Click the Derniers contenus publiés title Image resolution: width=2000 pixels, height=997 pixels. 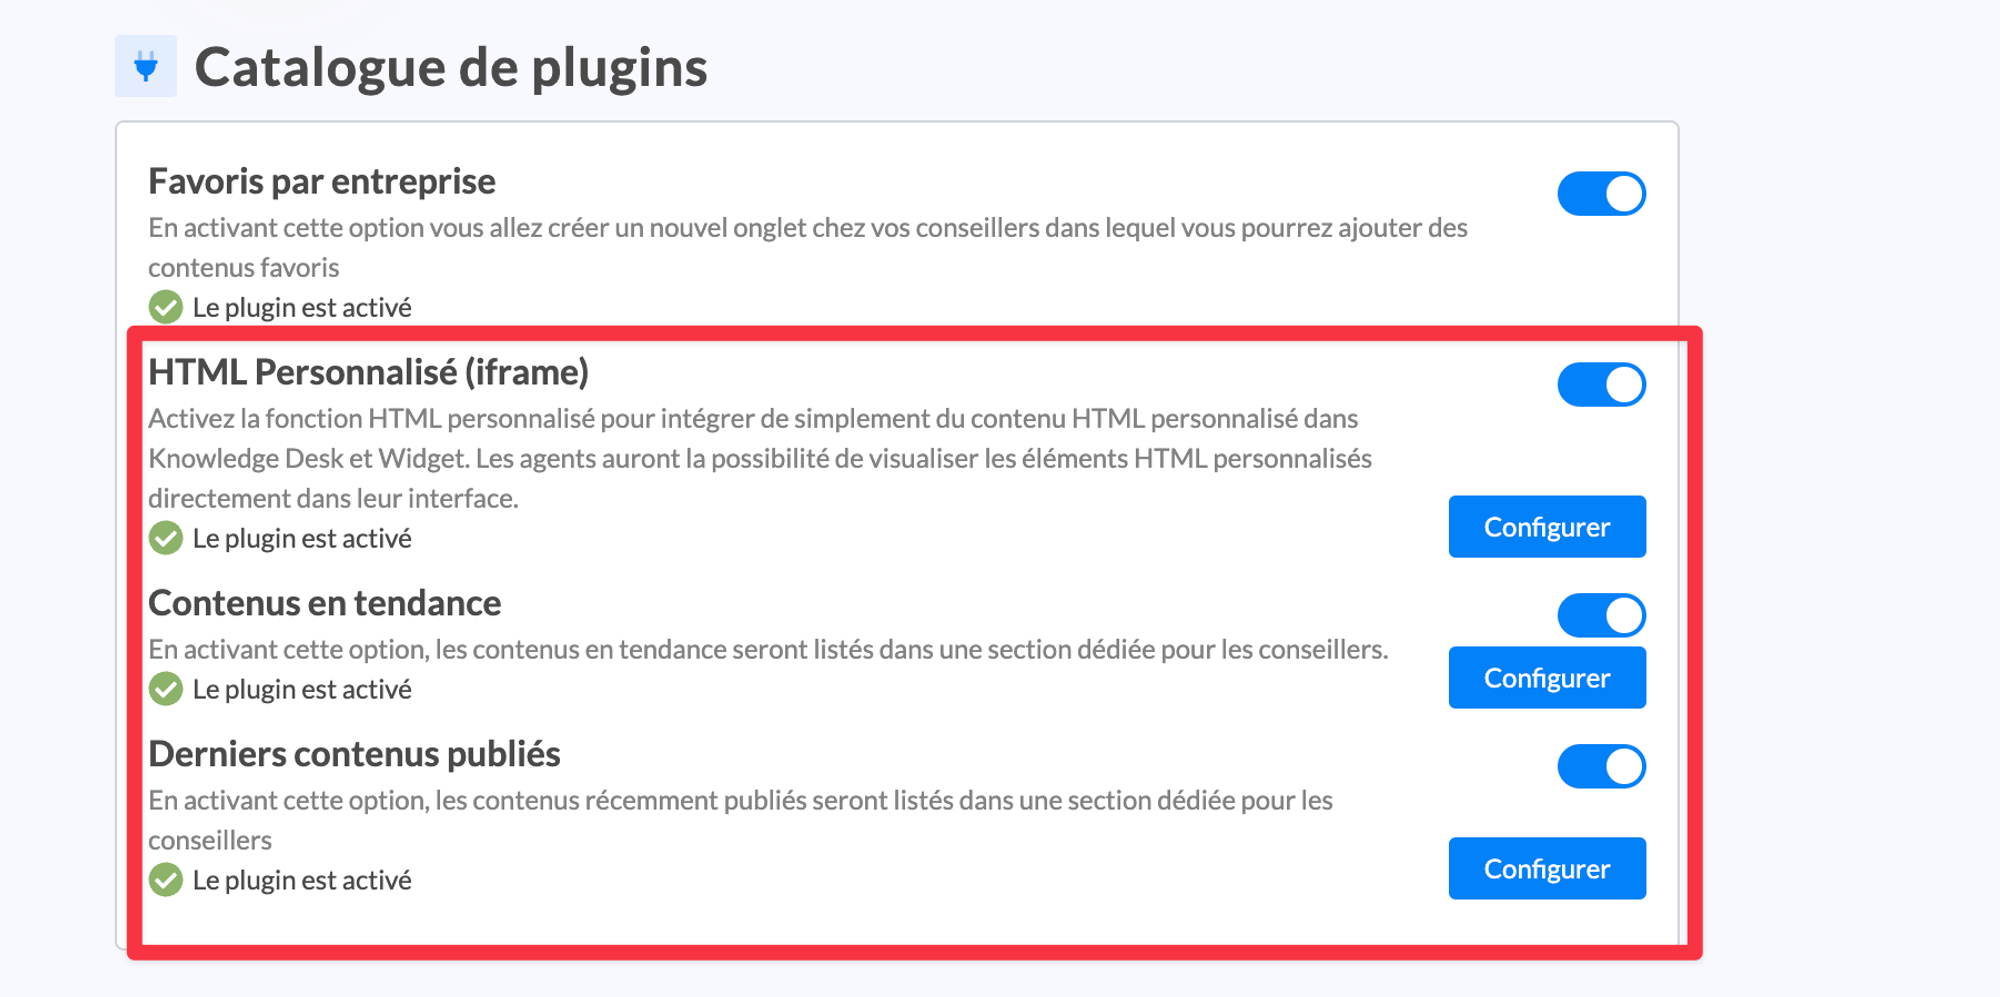pyautogui.click(x=354, y=754)
